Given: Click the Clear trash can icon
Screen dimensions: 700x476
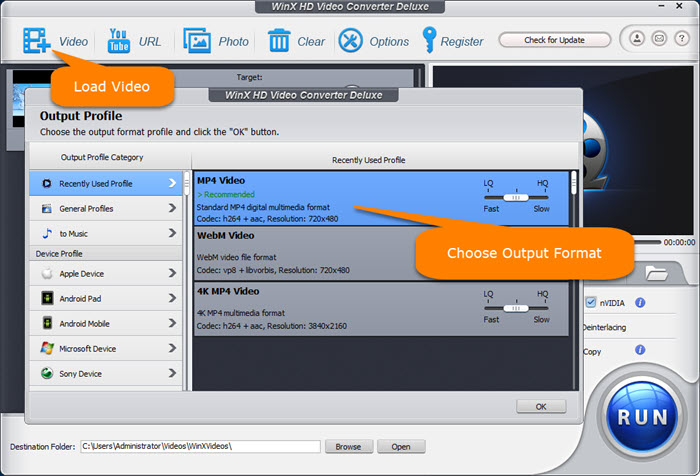Looking at the screenshot, I should (x=279, y=41).
